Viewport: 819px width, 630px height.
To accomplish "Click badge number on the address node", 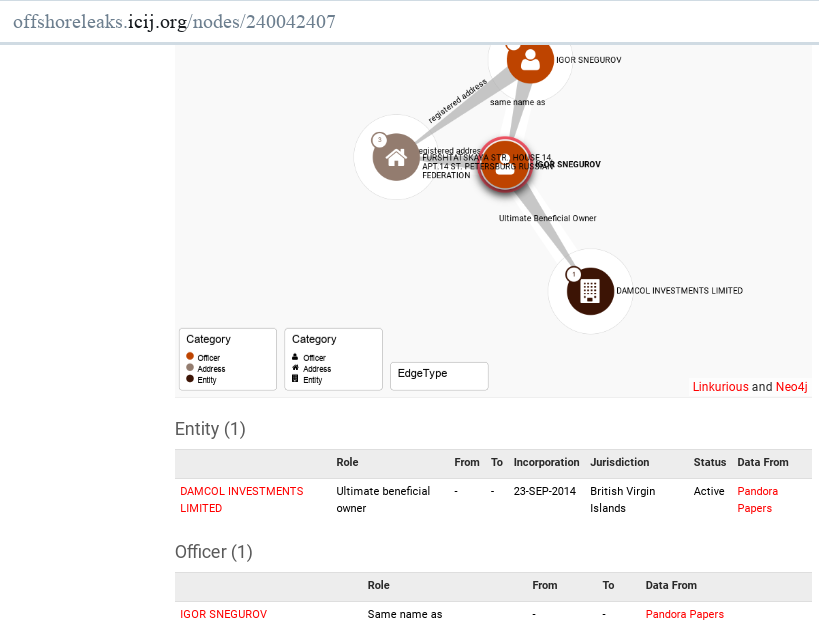I will 379,140.
